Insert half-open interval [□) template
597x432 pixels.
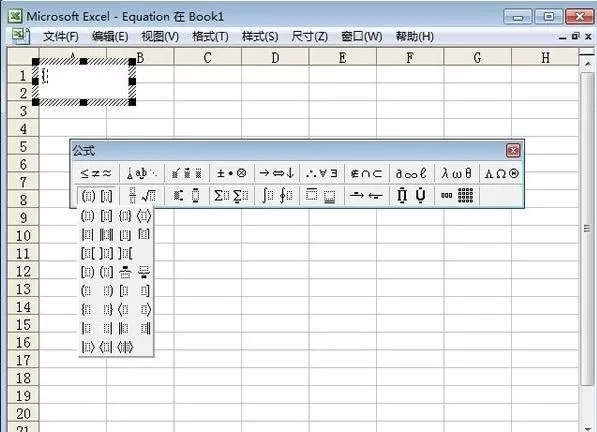pos(87,272)
